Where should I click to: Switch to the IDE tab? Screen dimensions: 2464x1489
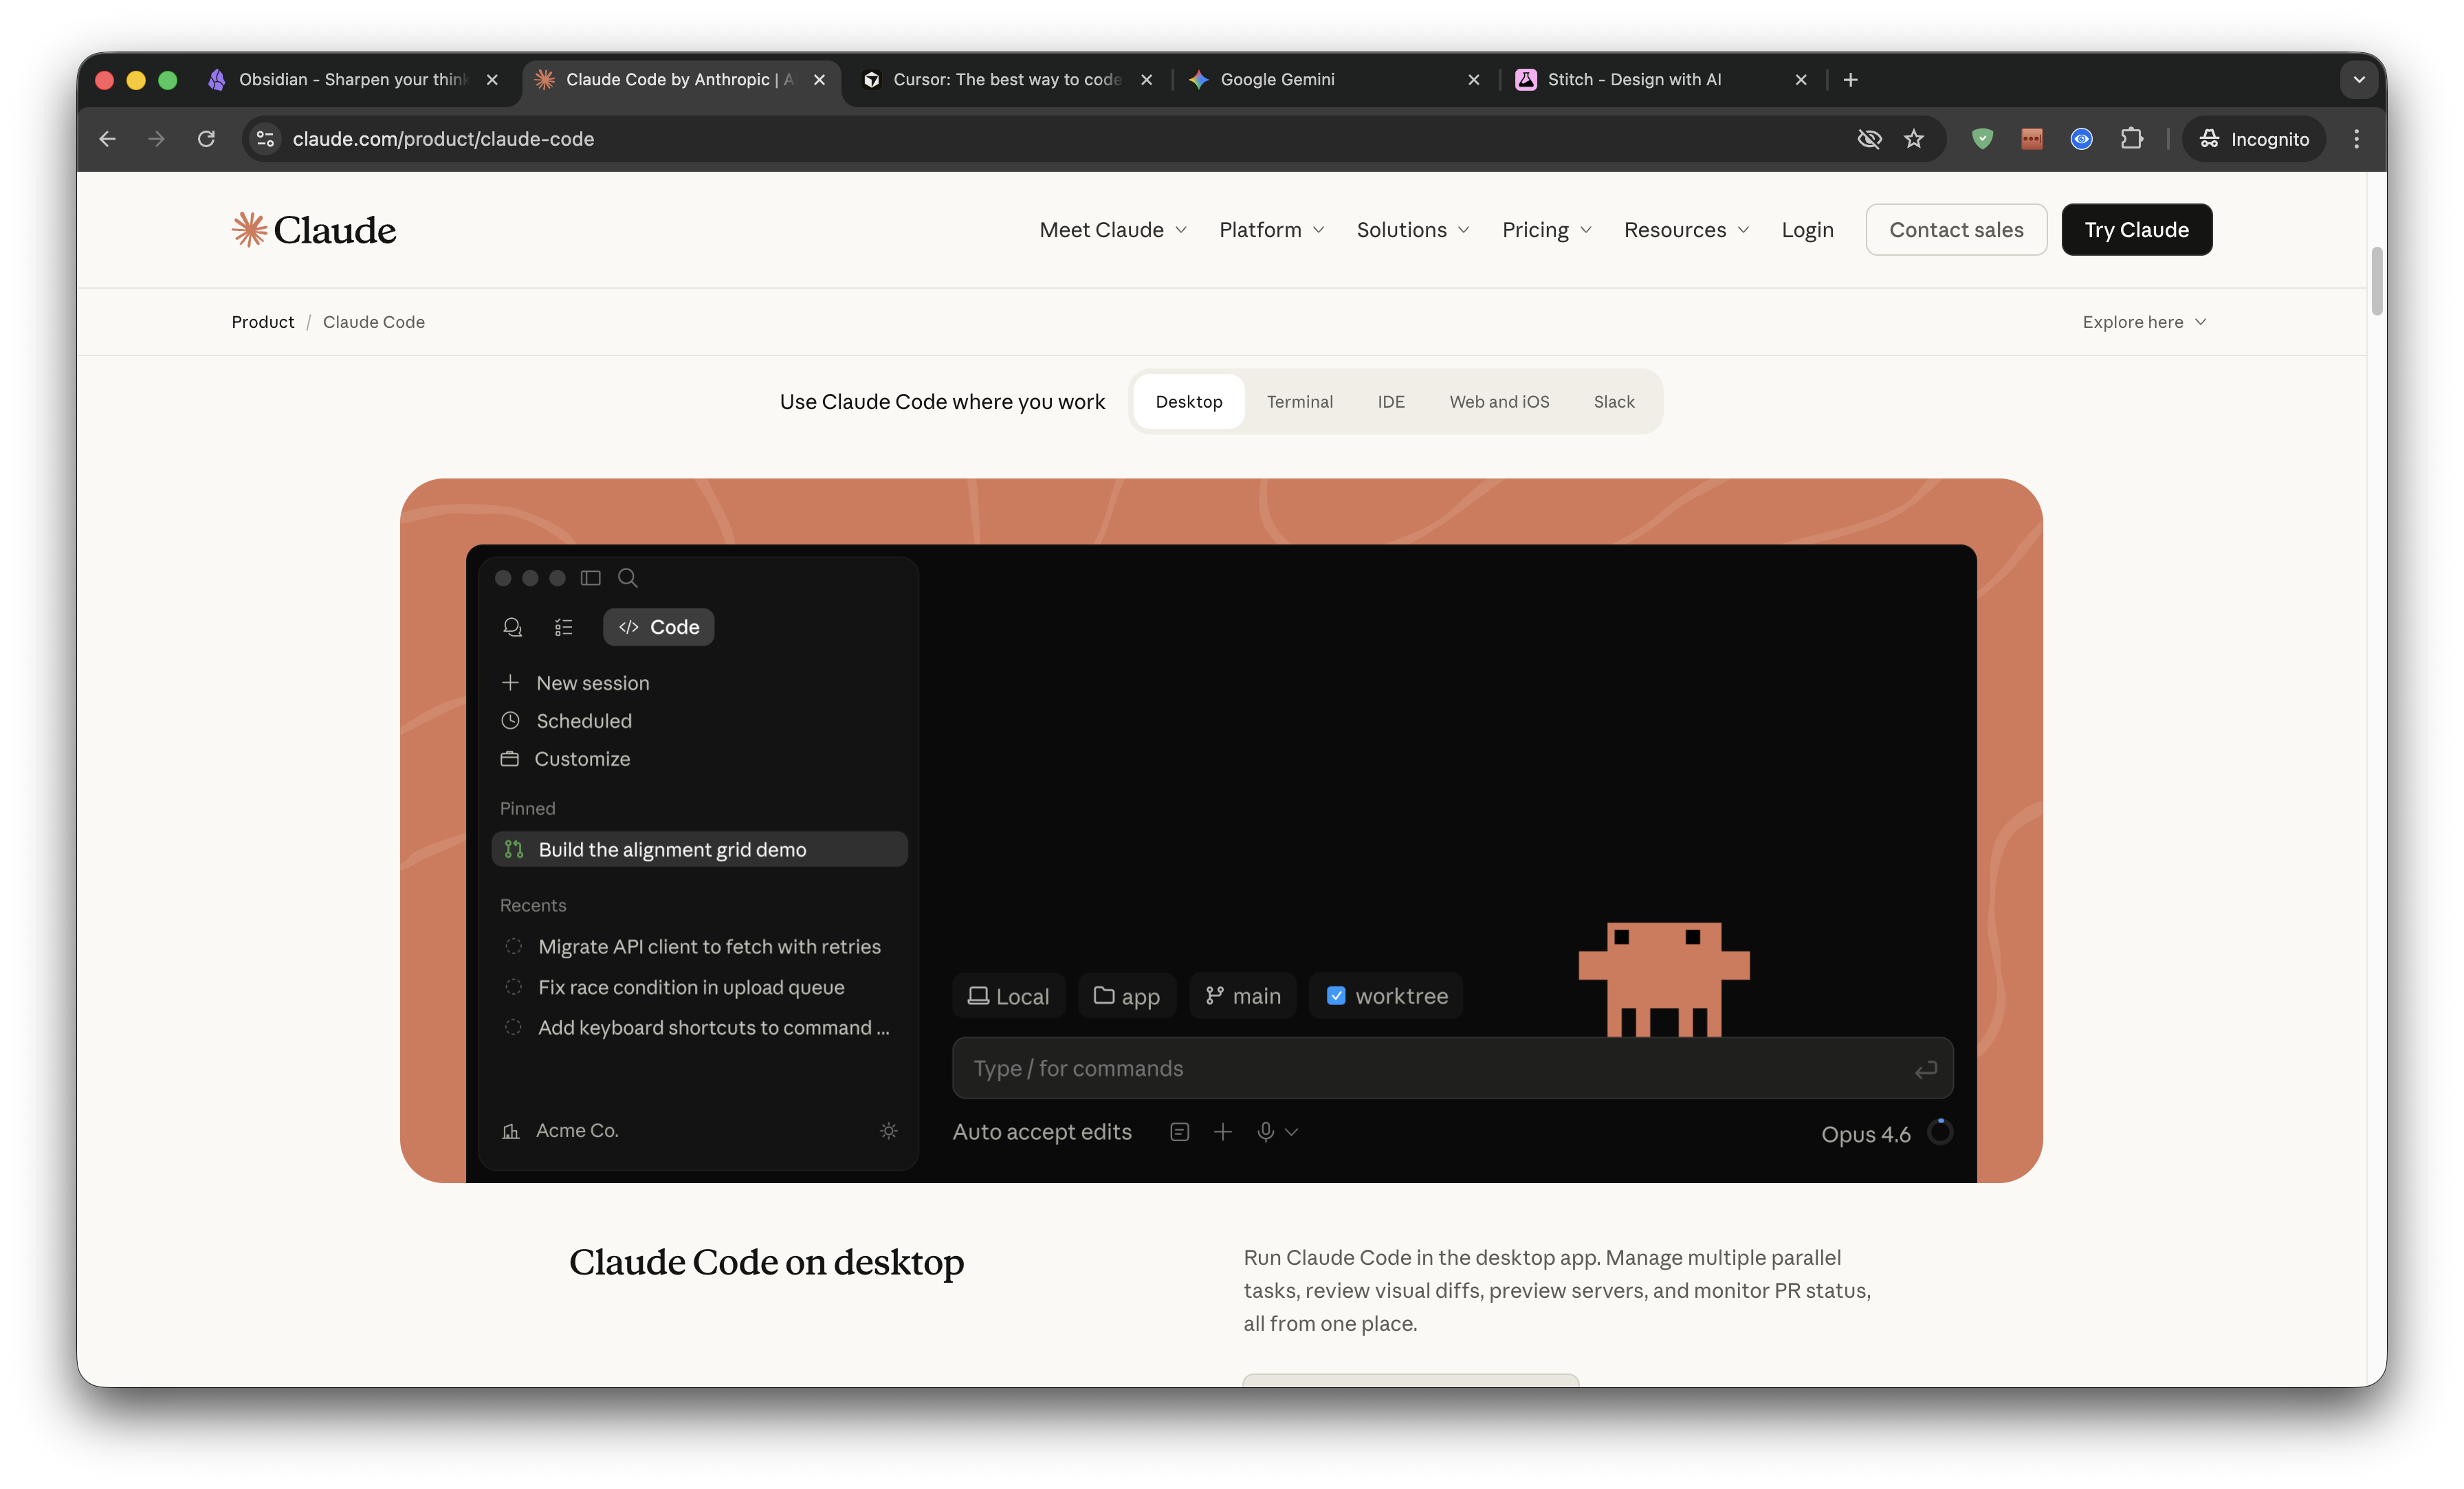pos(1391,402)
